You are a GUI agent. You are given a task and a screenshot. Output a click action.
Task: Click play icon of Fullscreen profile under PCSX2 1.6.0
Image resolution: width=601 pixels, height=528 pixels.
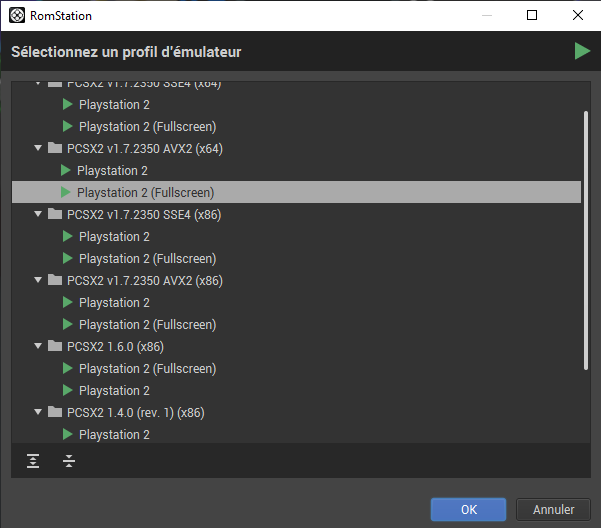[68, 369]
